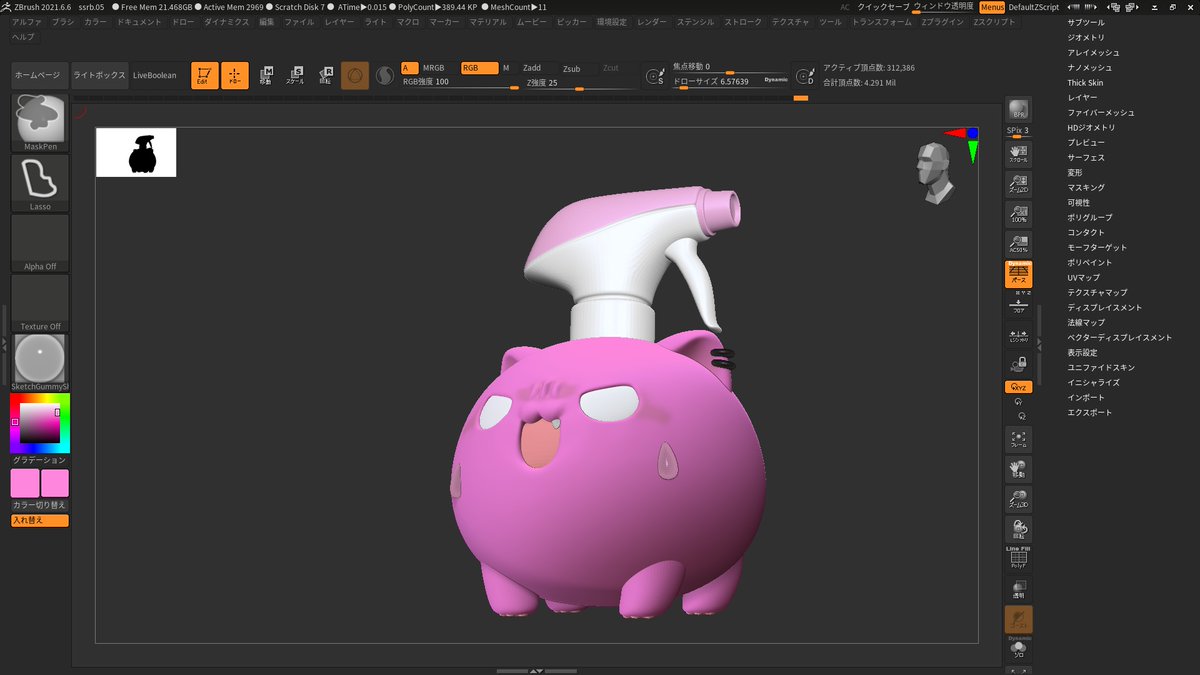Viewport: 1200px width, 675px height.
Task: Enable Zsub sculpt mode
Action: (x=571, y=68)
